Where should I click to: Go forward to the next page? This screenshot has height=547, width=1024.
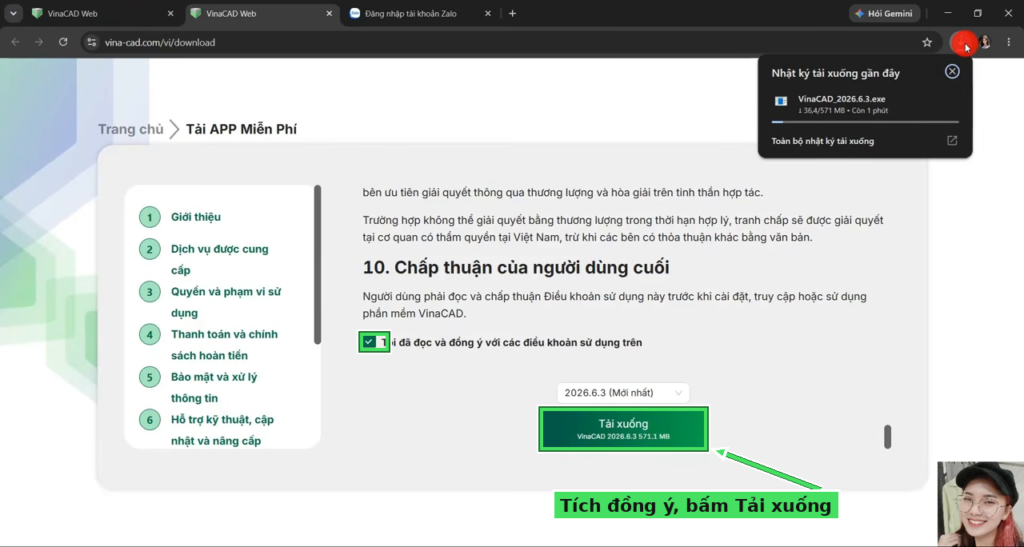39,42
